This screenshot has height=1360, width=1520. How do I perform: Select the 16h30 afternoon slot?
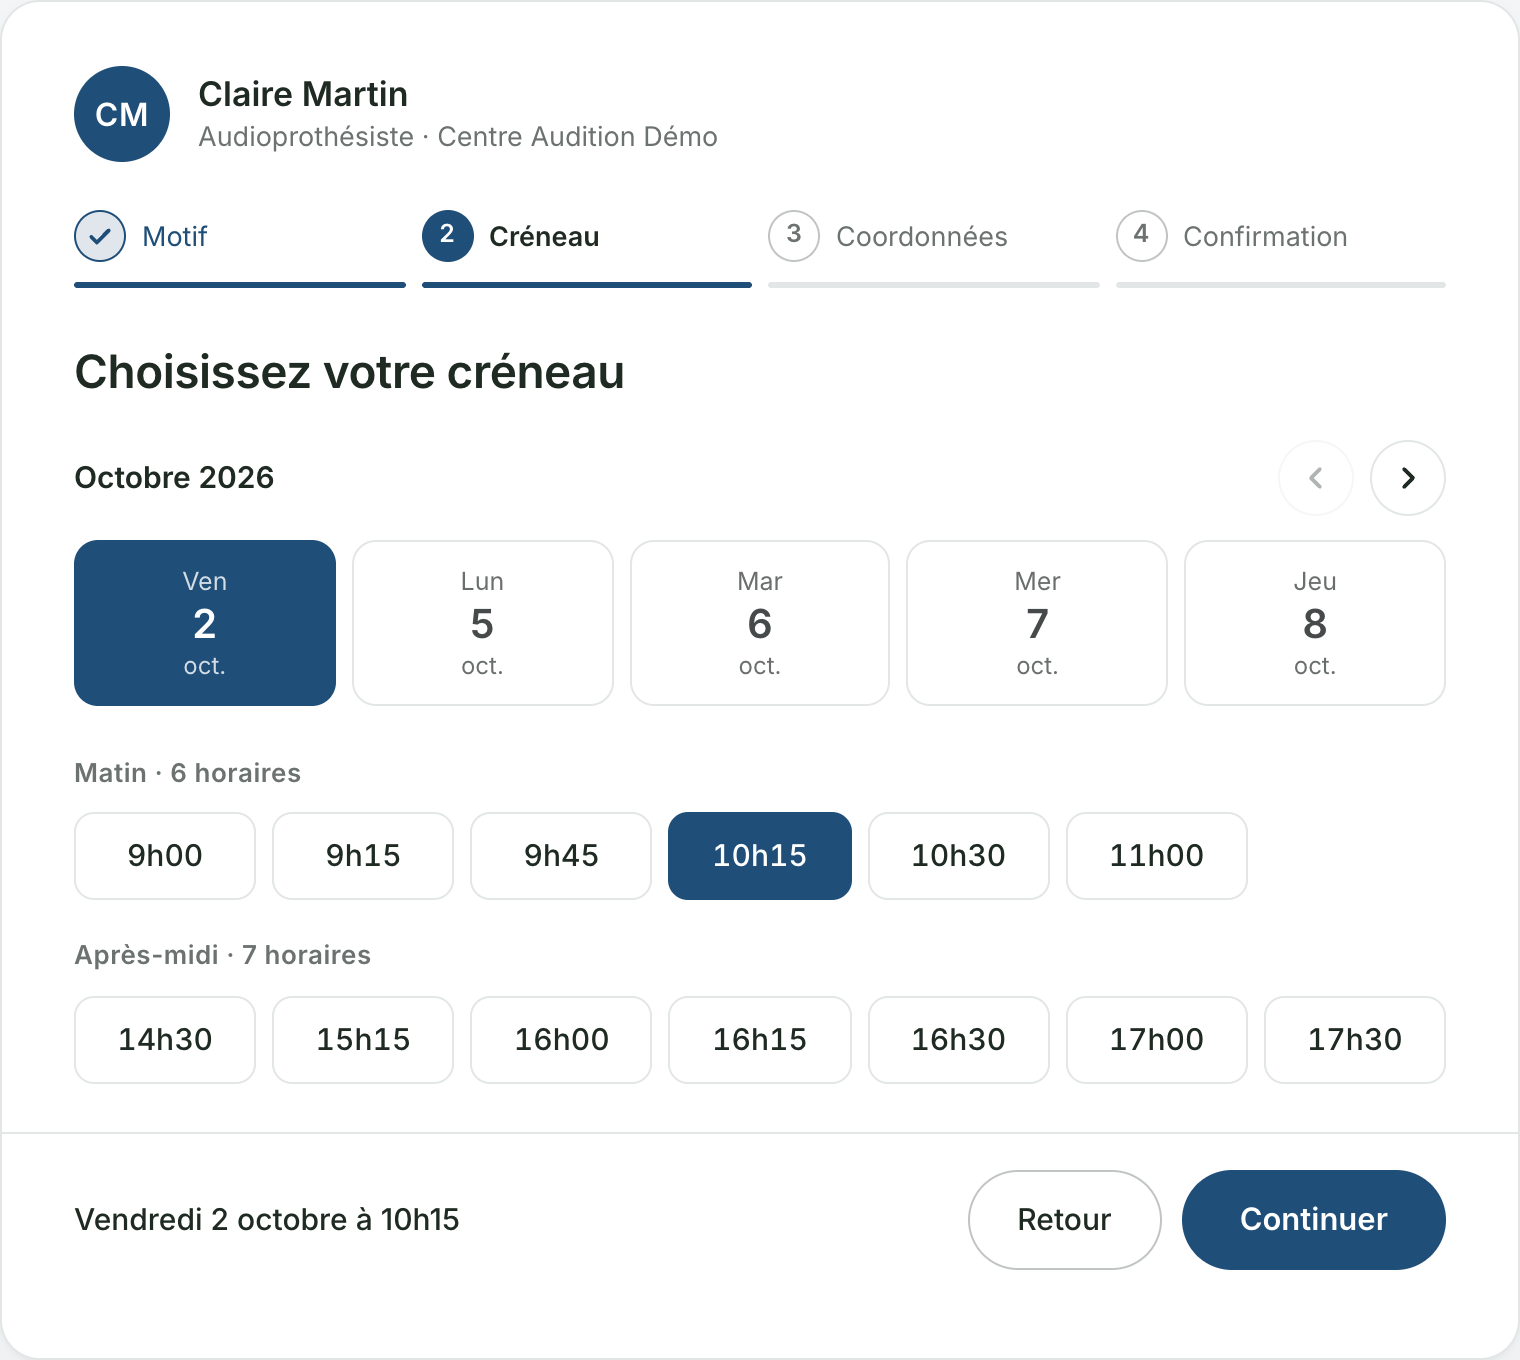coord(959,1040)
